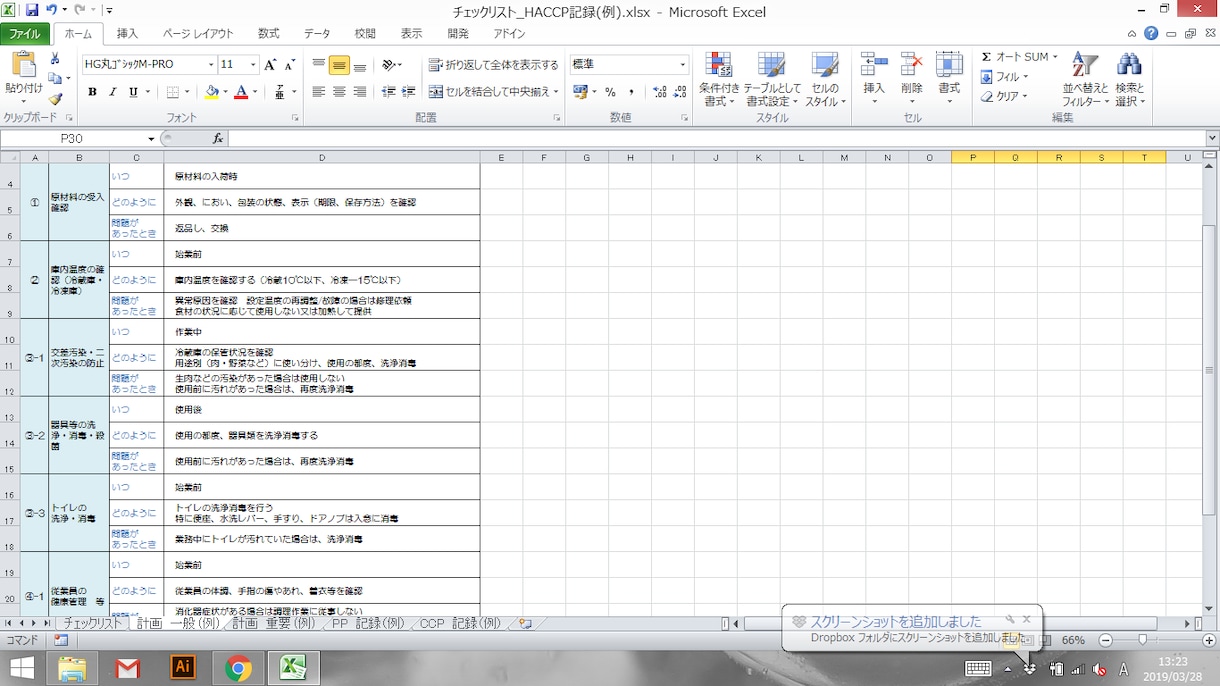Apply percent style with the % icon
The image size is (1220, 686).
[x=610, y=92]
